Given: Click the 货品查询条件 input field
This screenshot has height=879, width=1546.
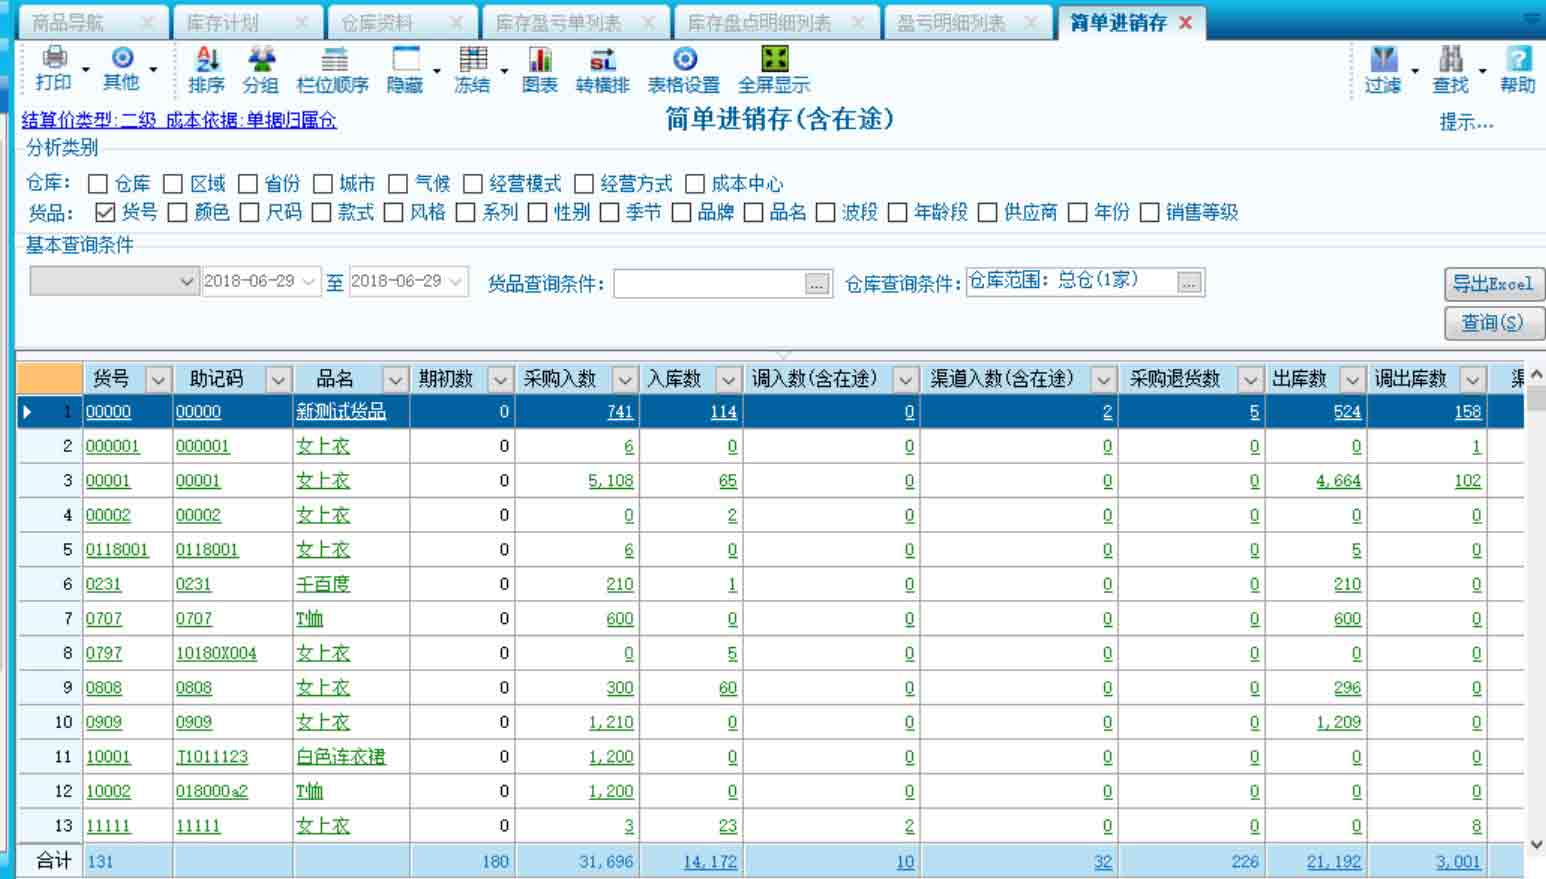Looking at the screenshot, I should click(710, 284).
